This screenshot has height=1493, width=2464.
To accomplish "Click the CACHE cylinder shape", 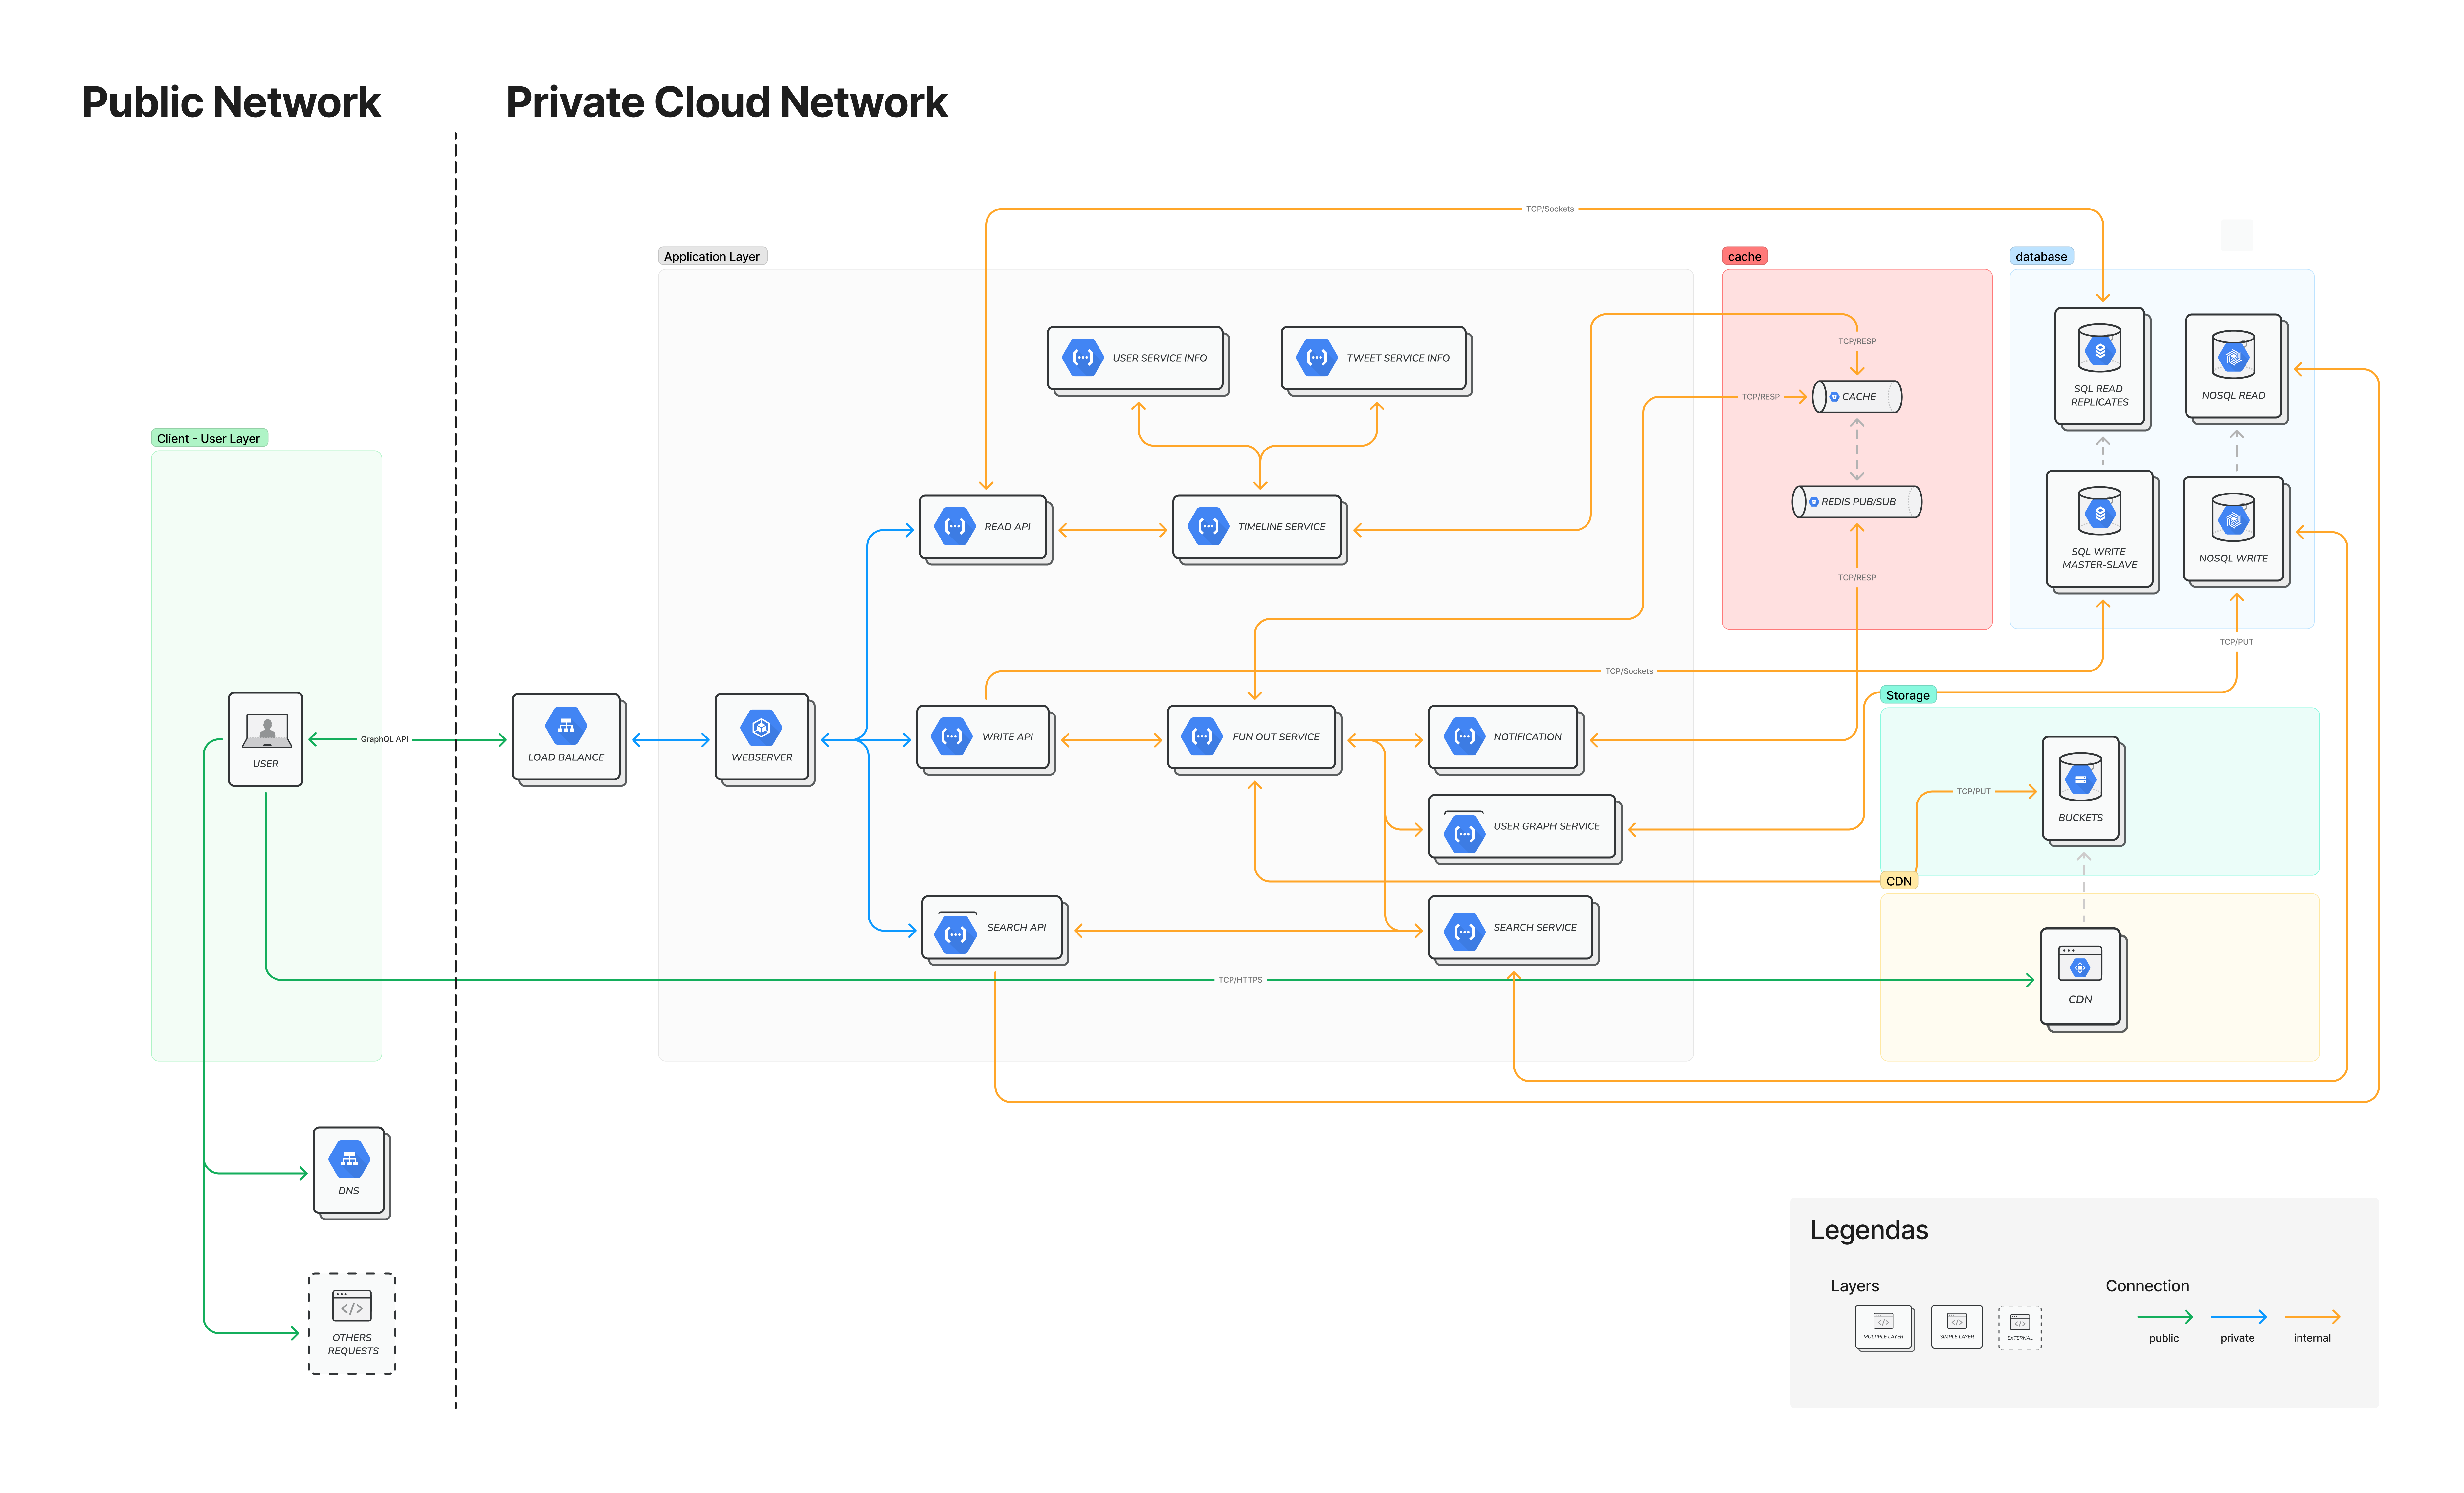I will pyautogui.click(x=1857, y=397).
